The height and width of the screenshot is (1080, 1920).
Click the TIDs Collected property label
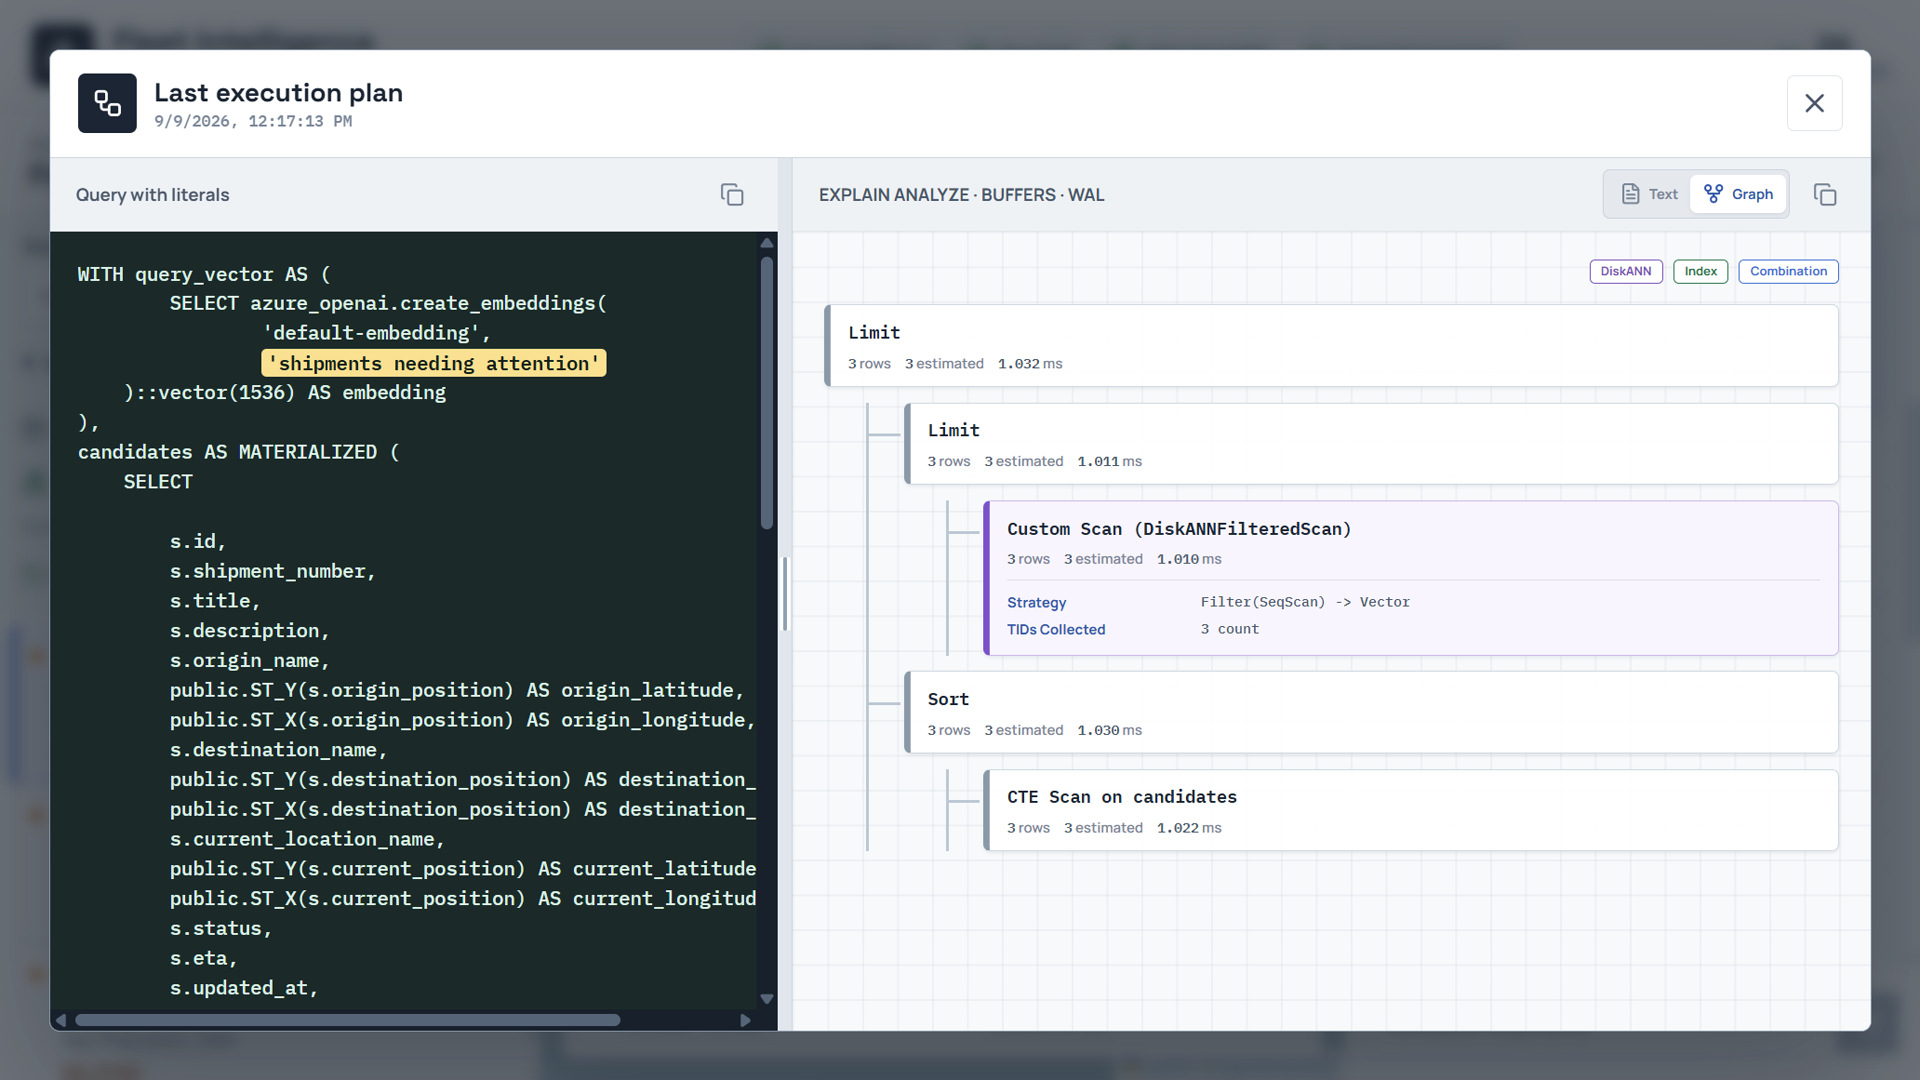(x=1056, y=629)
